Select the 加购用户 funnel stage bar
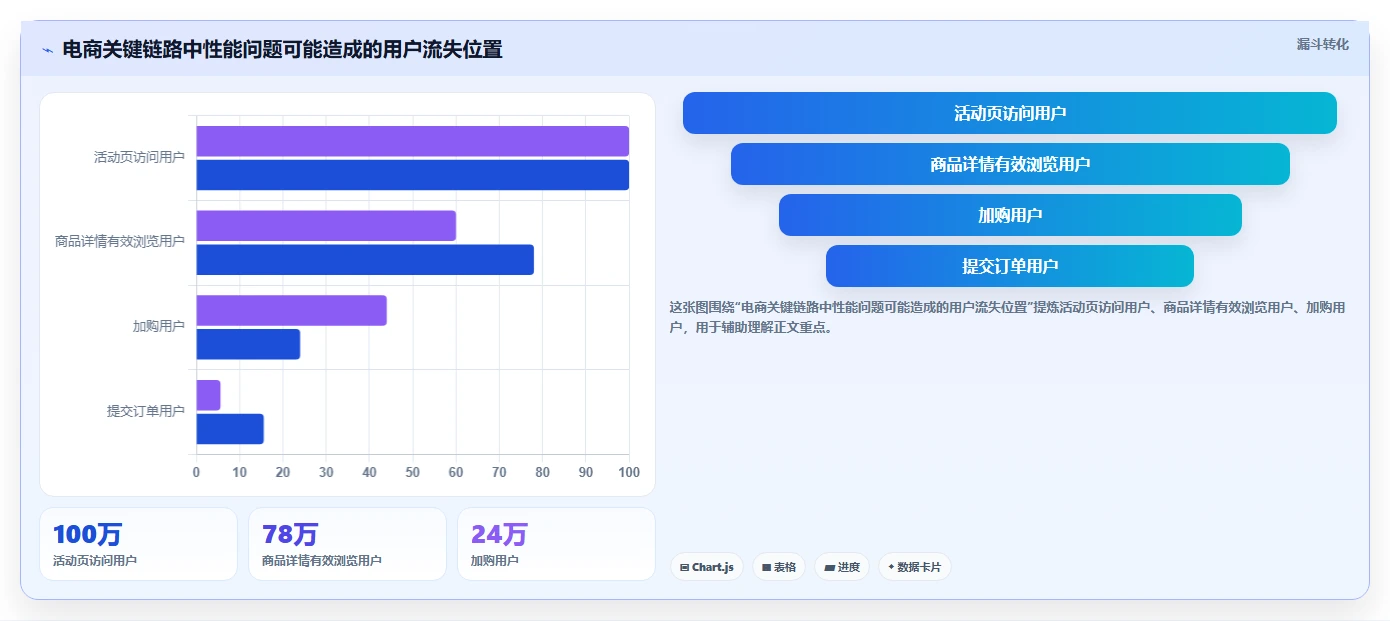This screenshot has height=621, width=1390. (1010, 215)
